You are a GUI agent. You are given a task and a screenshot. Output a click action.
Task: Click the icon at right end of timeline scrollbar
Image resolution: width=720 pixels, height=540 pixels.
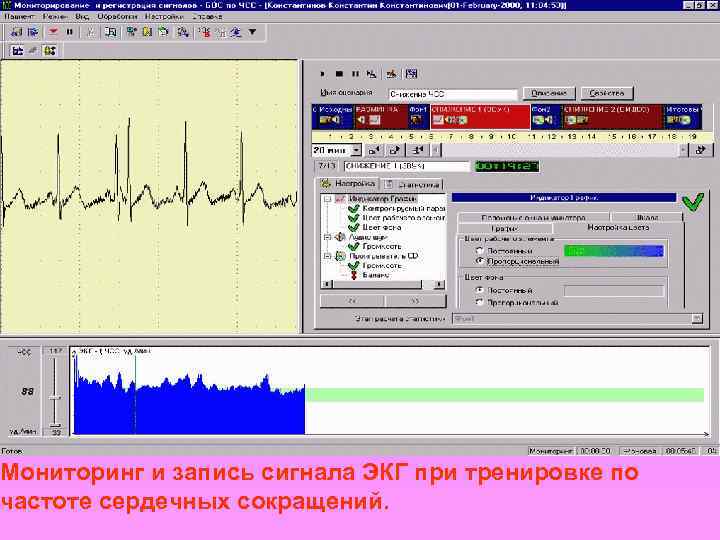click(701, 150)
